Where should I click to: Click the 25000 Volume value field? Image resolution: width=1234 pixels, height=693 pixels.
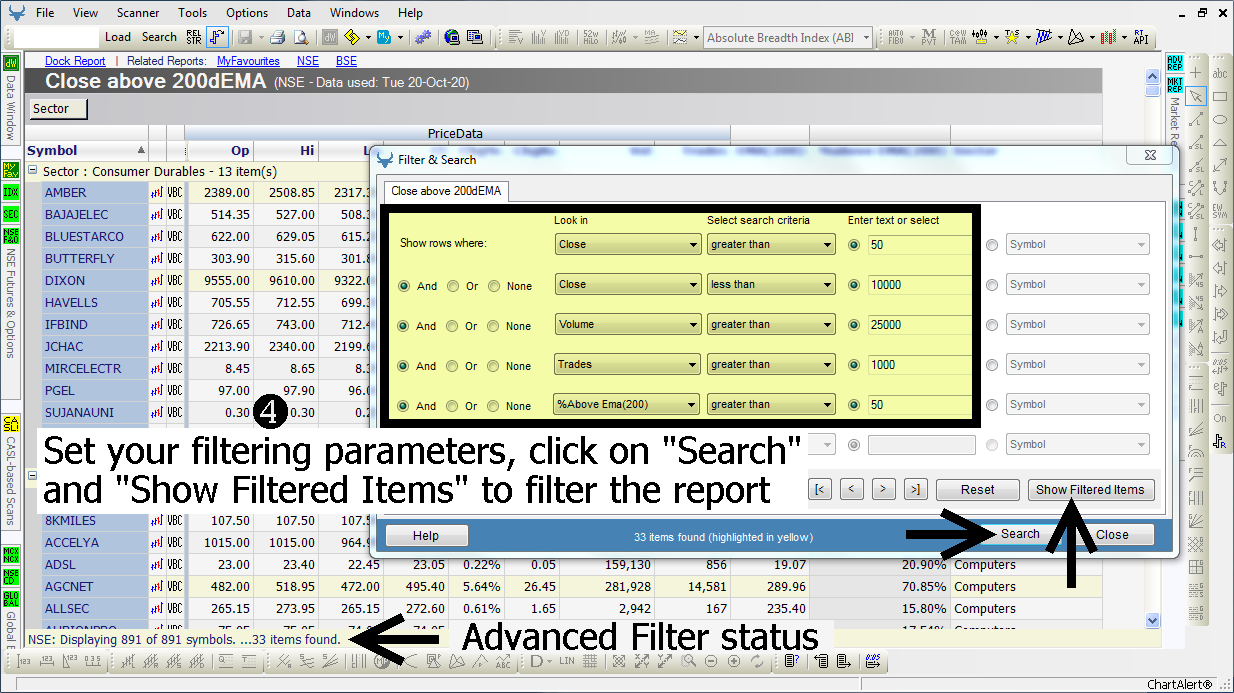click(x=918, y=324)
